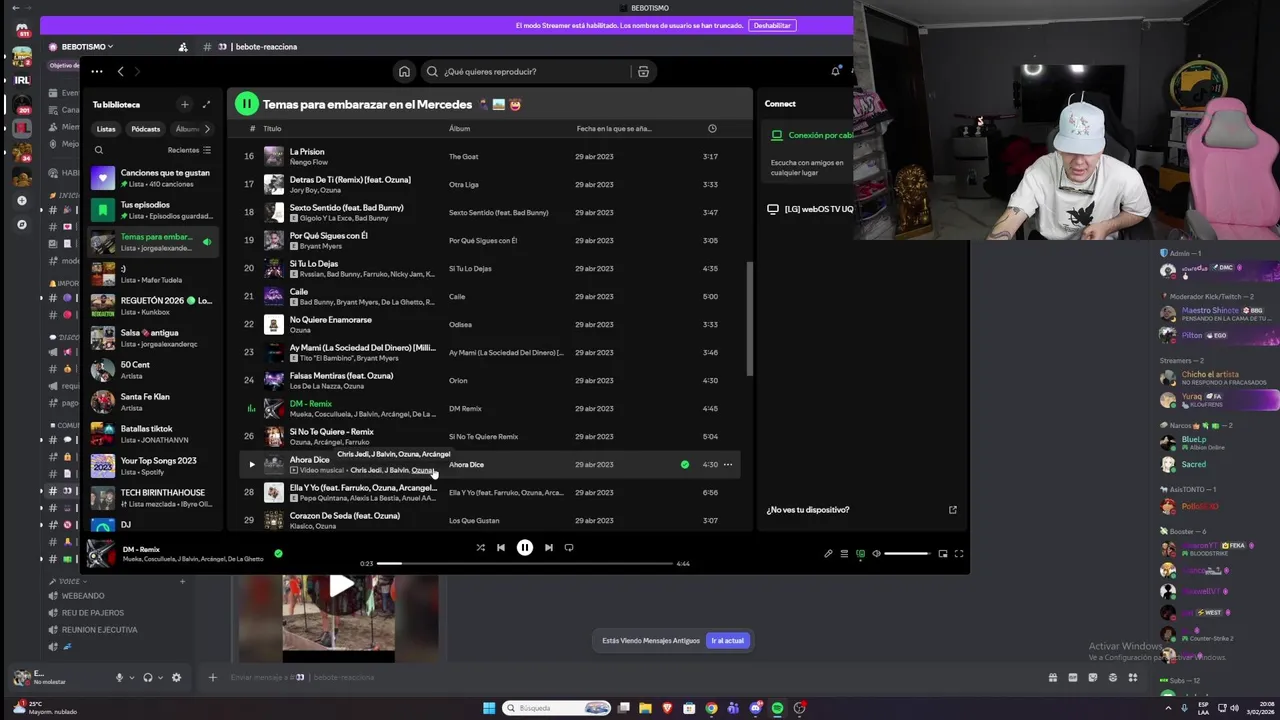Open more options for Ahora Dice
The width and height of the screenshot is (1280, 720).
(x=728, y=464)
